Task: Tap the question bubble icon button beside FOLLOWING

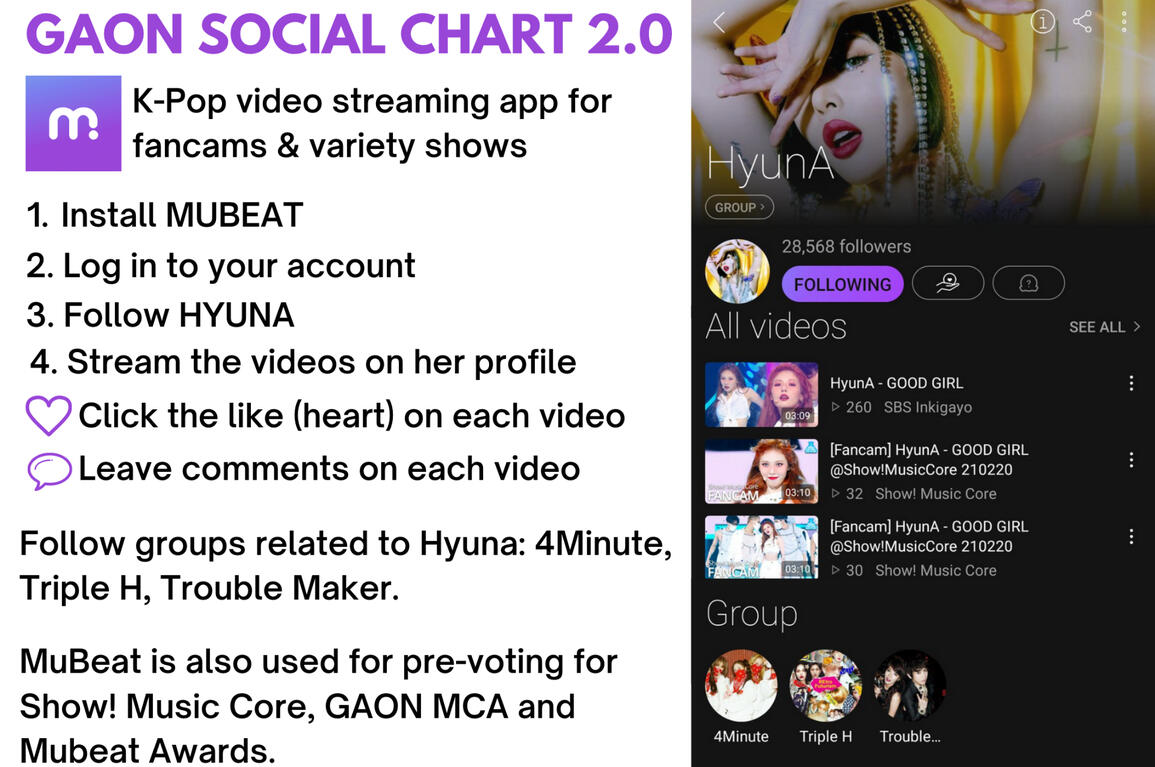Action: pos(1028,283)
